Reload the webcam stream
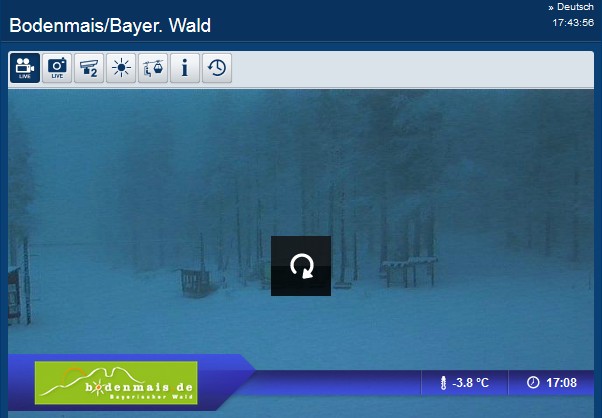602x418 pixels. pos(301,266)
